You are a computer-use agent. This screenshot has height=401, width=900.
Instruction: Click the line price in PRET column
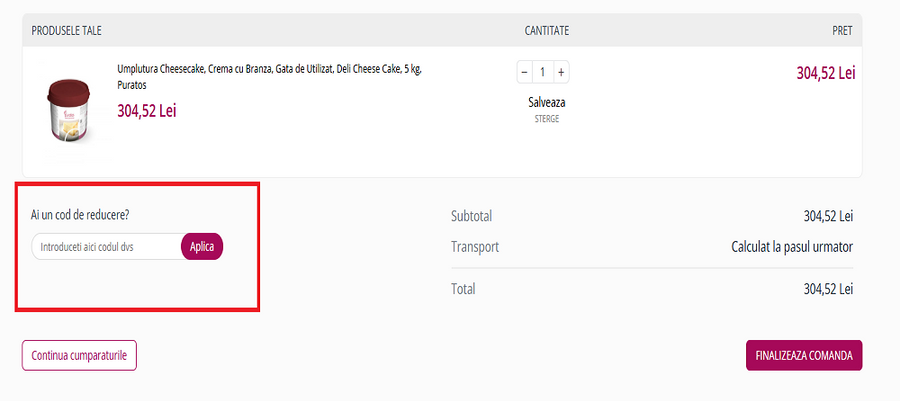(x=825, y=73)
